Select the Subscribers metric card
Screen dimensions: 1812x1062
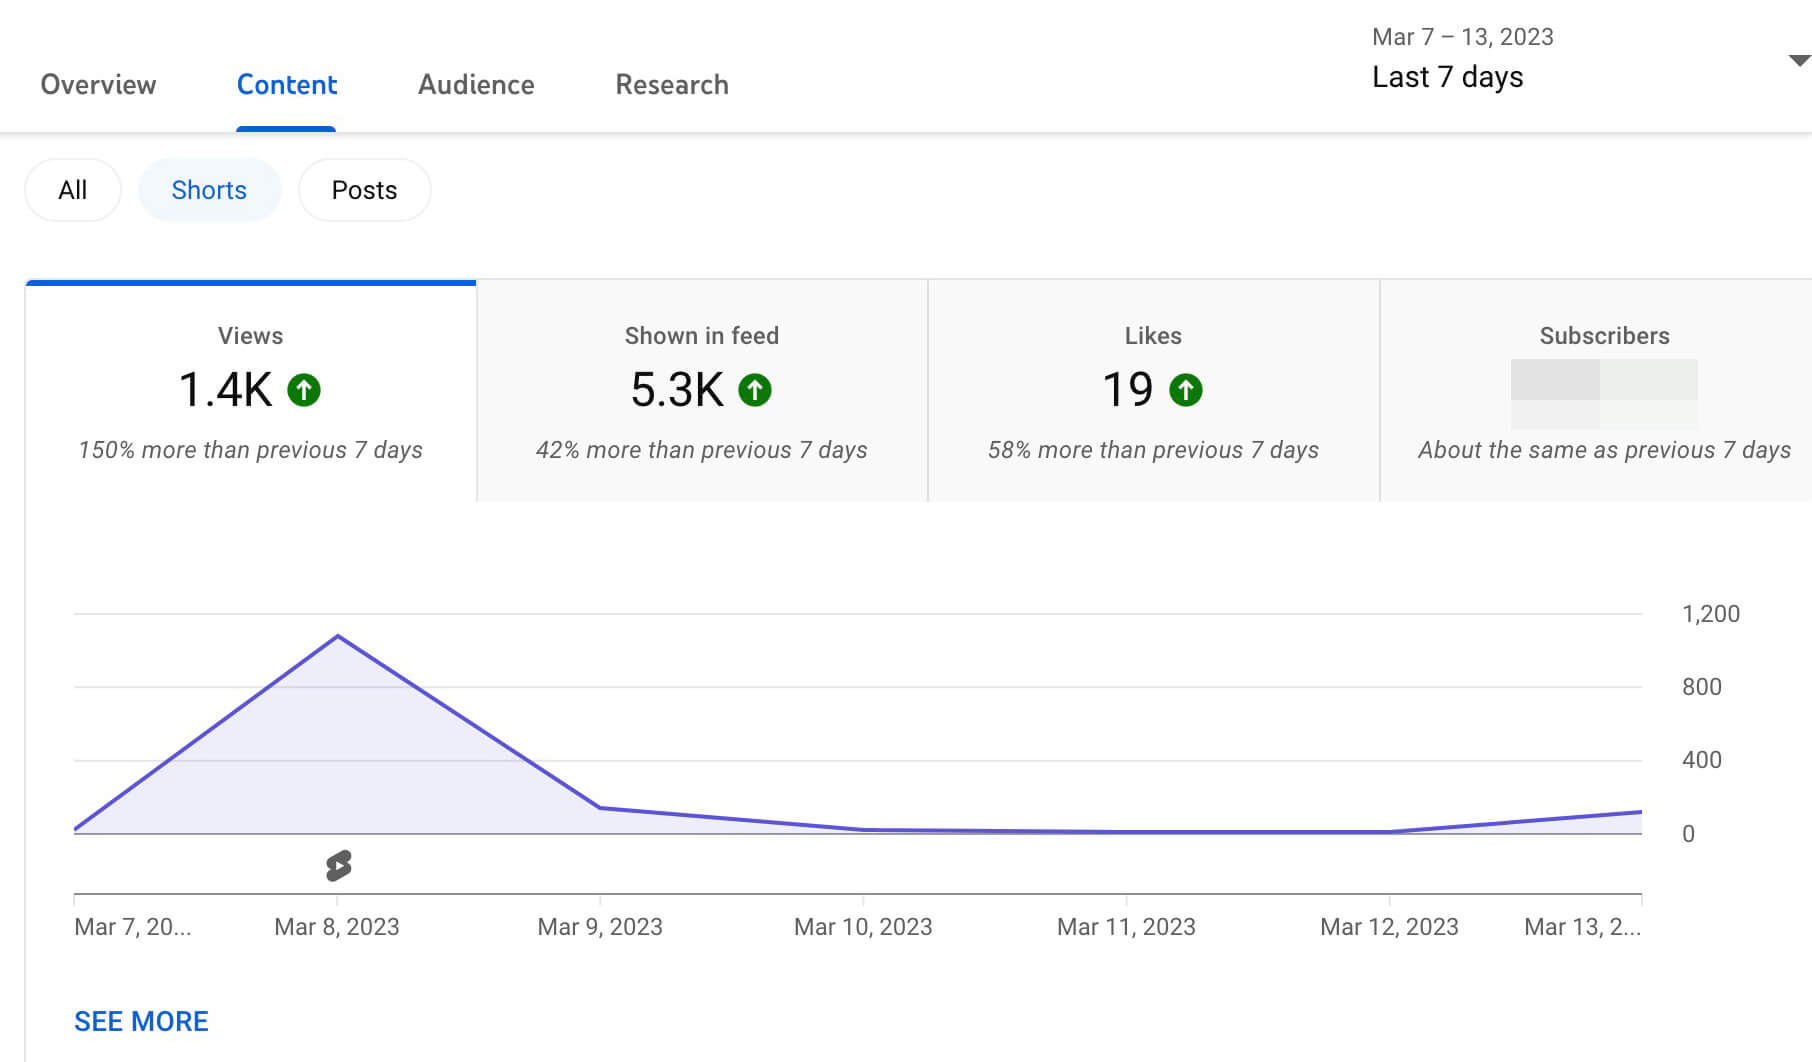[x=1603, y=392]
